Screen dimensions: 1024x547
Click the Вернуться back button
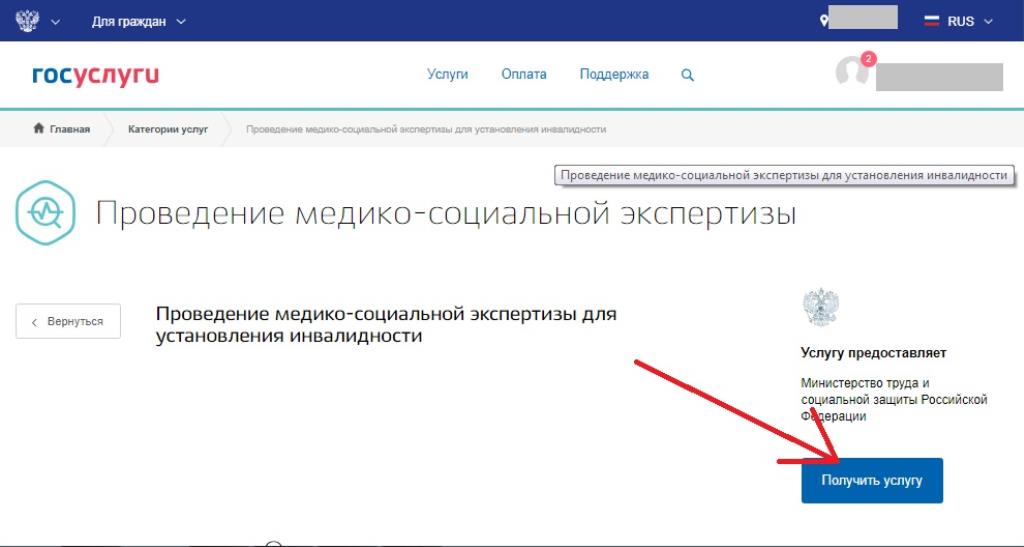click(68, 321)
